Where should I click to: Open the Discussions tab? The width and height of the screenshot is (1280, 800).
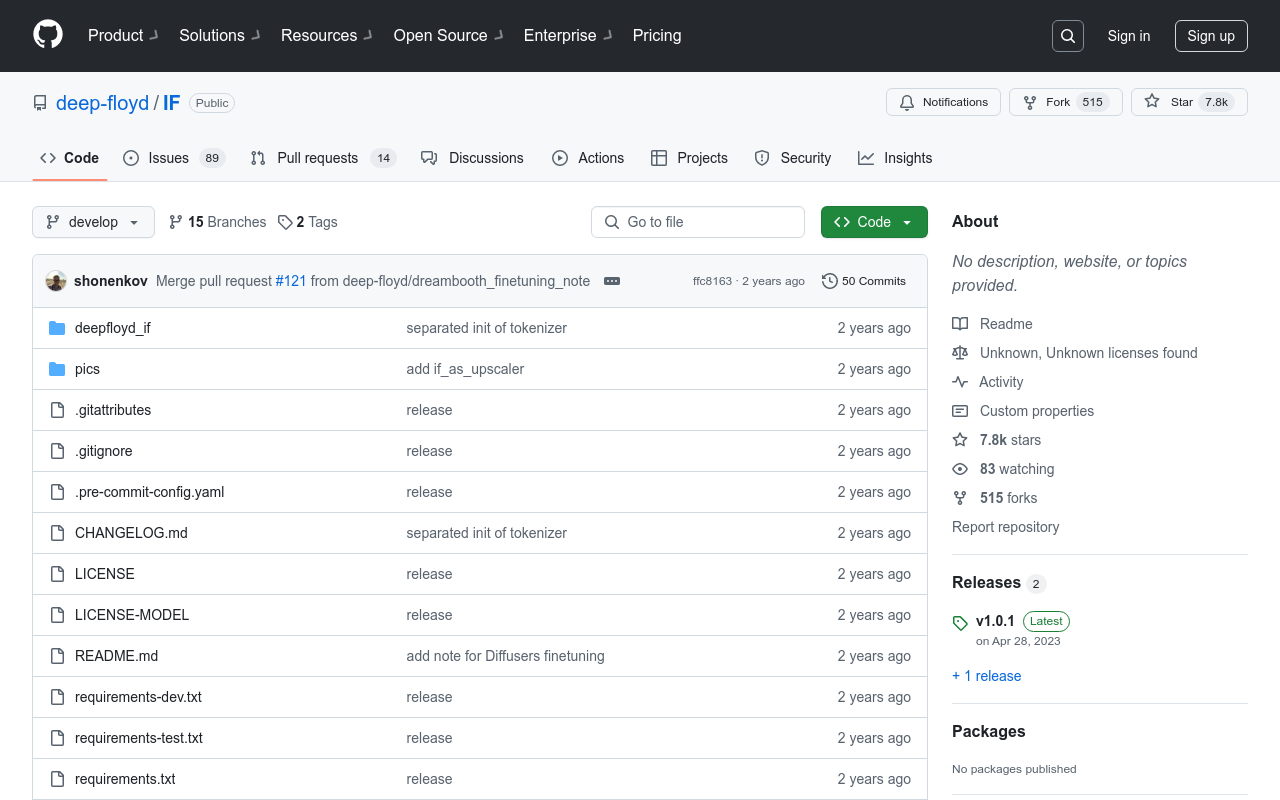[x=472, y=158]
